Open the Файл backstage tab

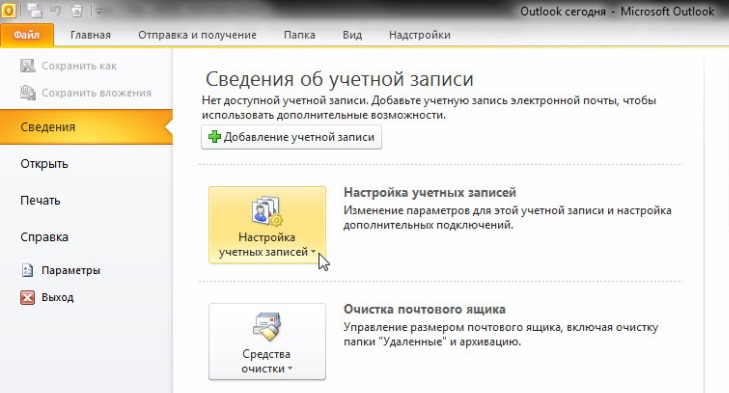[x=27, y=35]
